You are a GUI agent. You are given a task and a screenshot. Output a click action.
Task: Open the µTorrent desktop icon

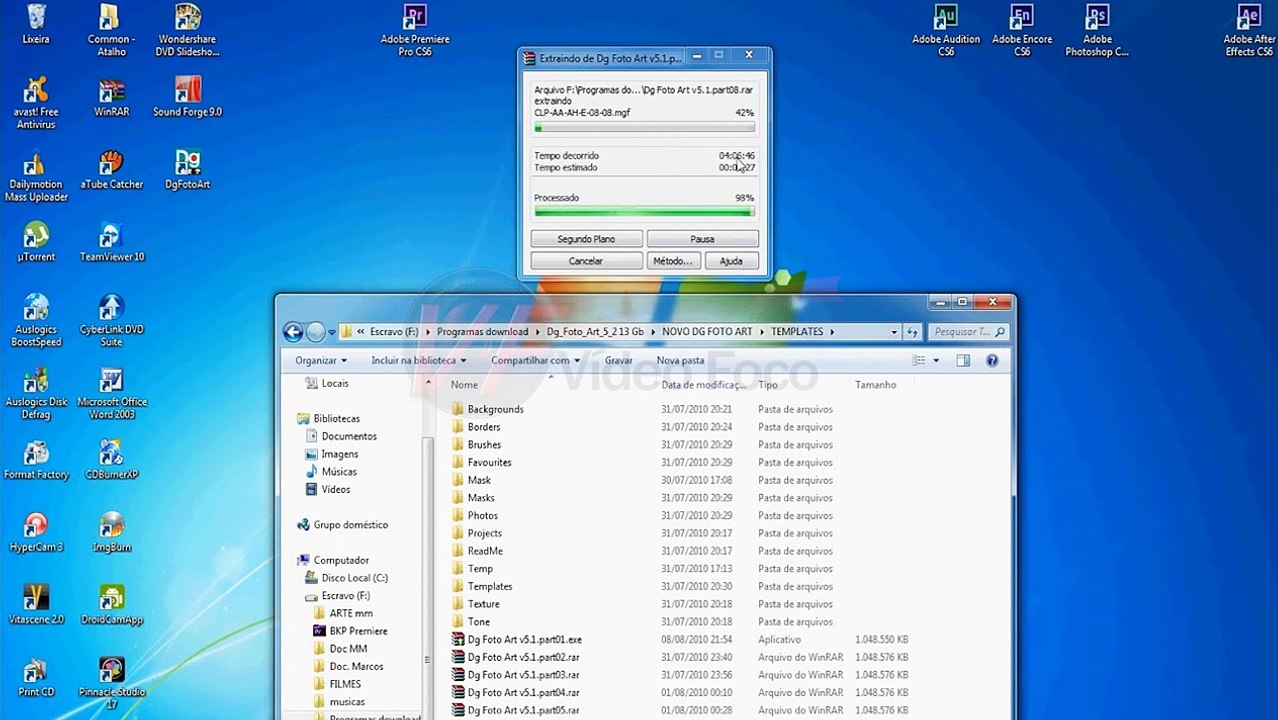pyautogui.click(x=36, y=242)
